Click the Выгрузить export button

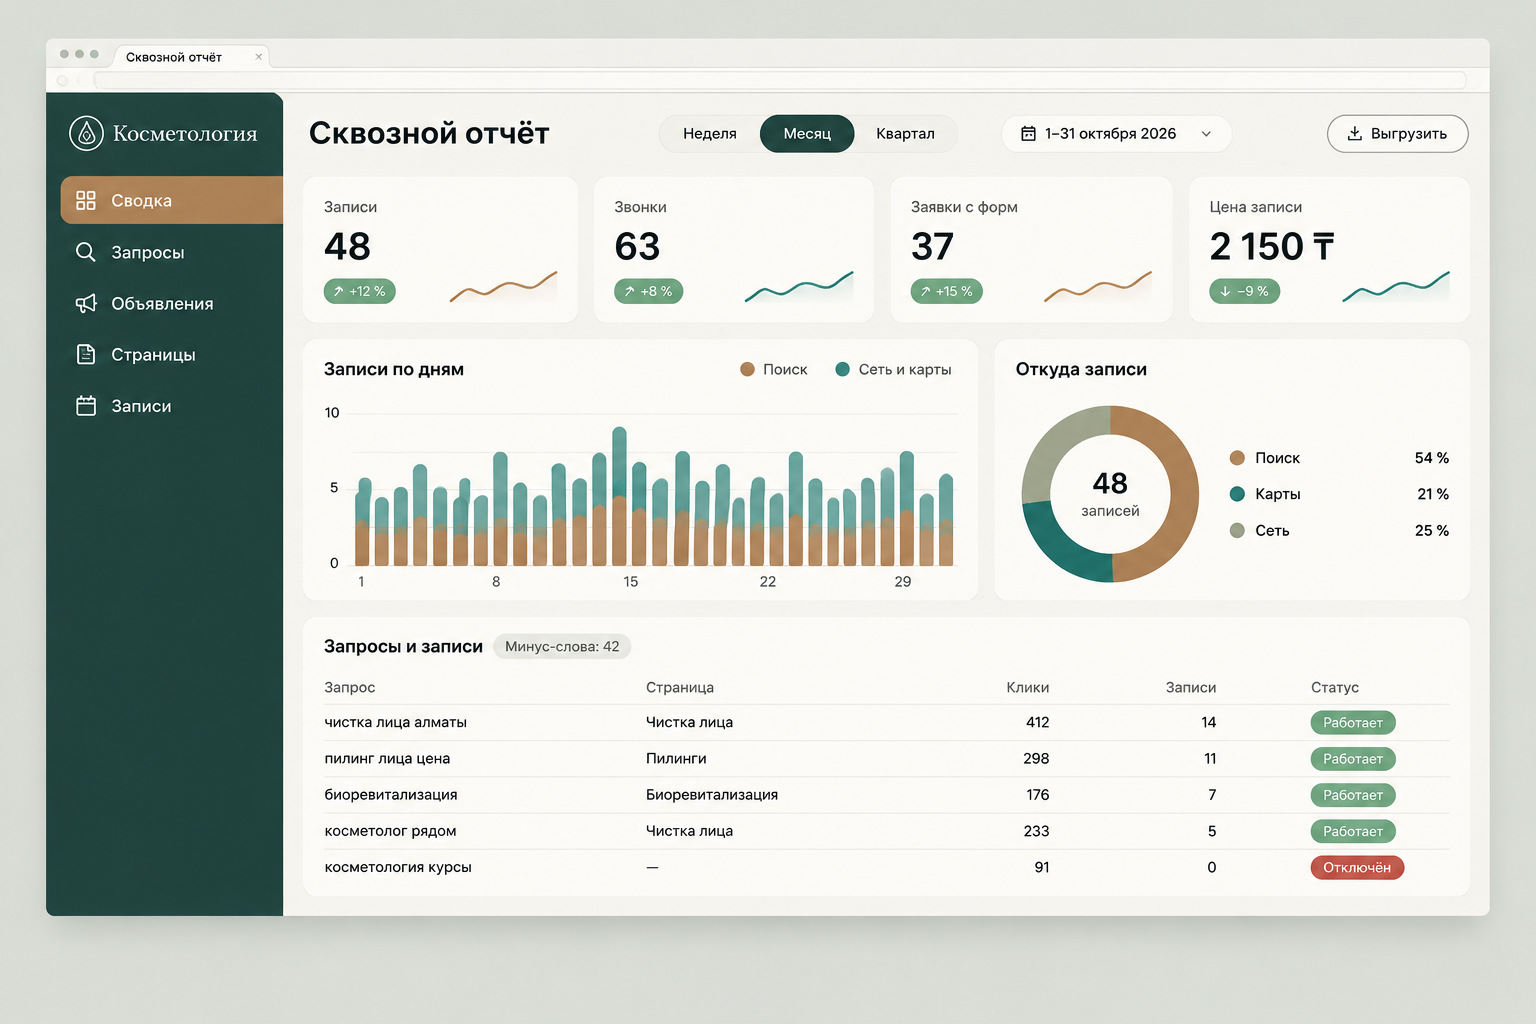1397,134
